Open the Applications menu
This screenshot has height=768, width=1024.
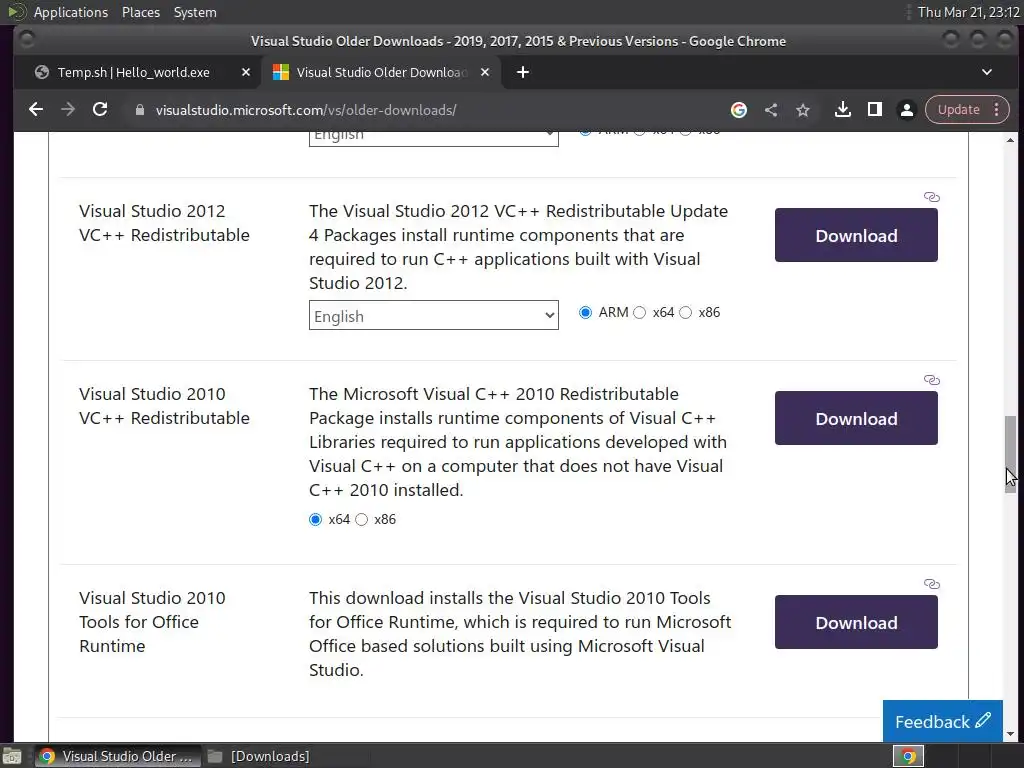pos(71,12)
